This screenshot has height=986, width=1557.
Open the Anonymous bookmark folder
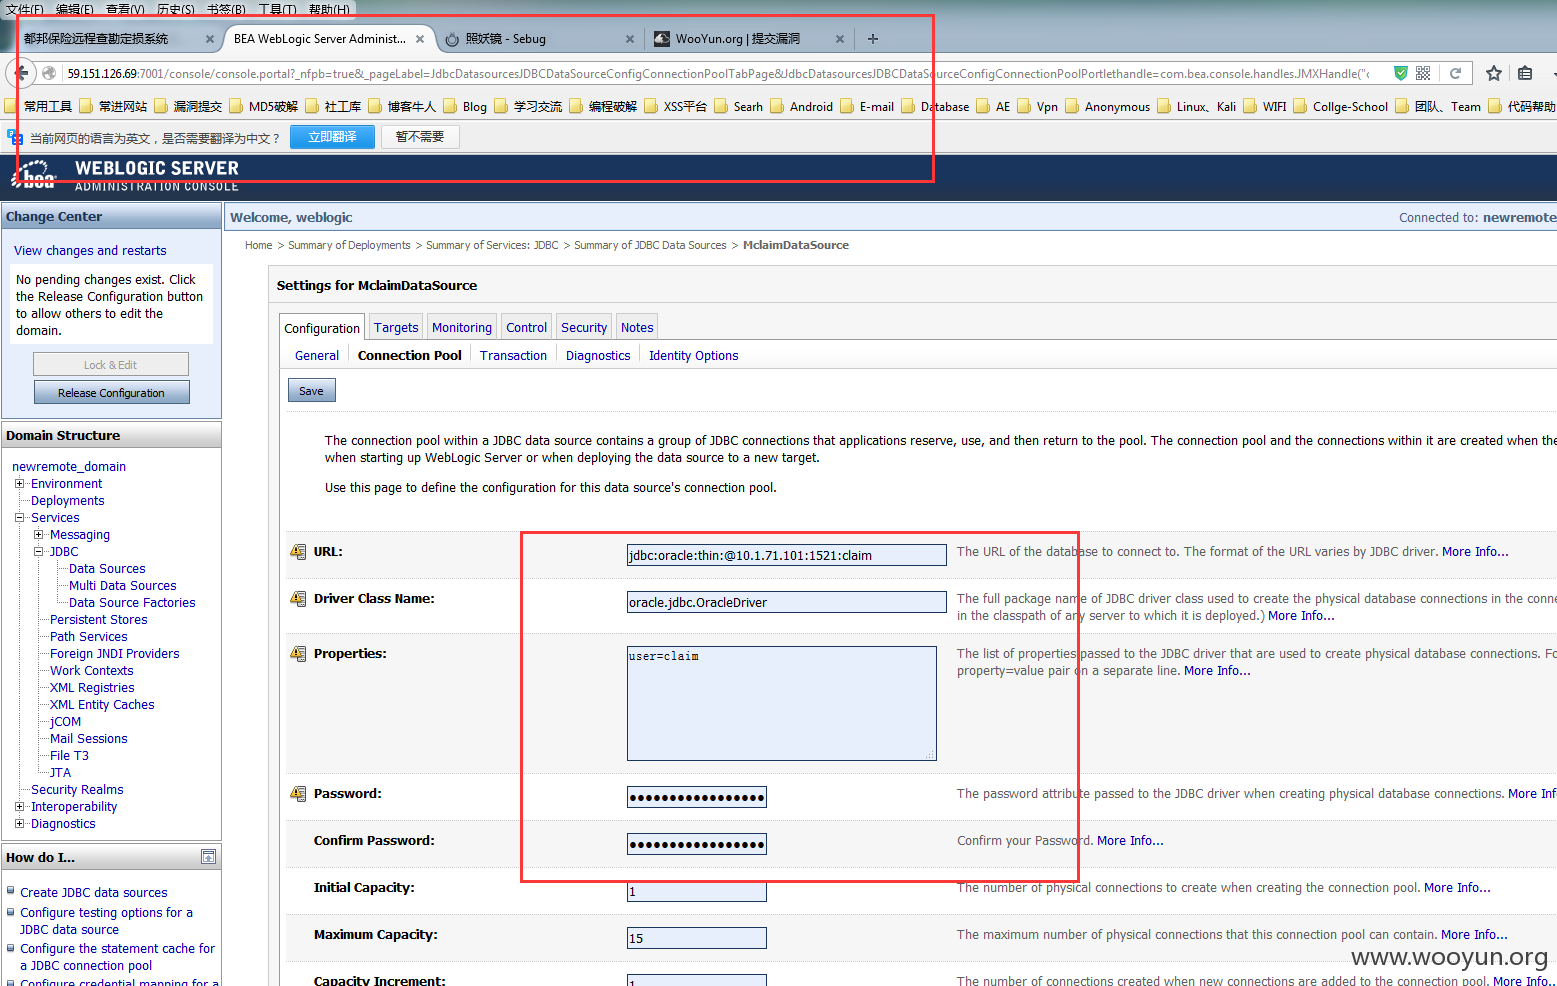tap(1108, 106)
